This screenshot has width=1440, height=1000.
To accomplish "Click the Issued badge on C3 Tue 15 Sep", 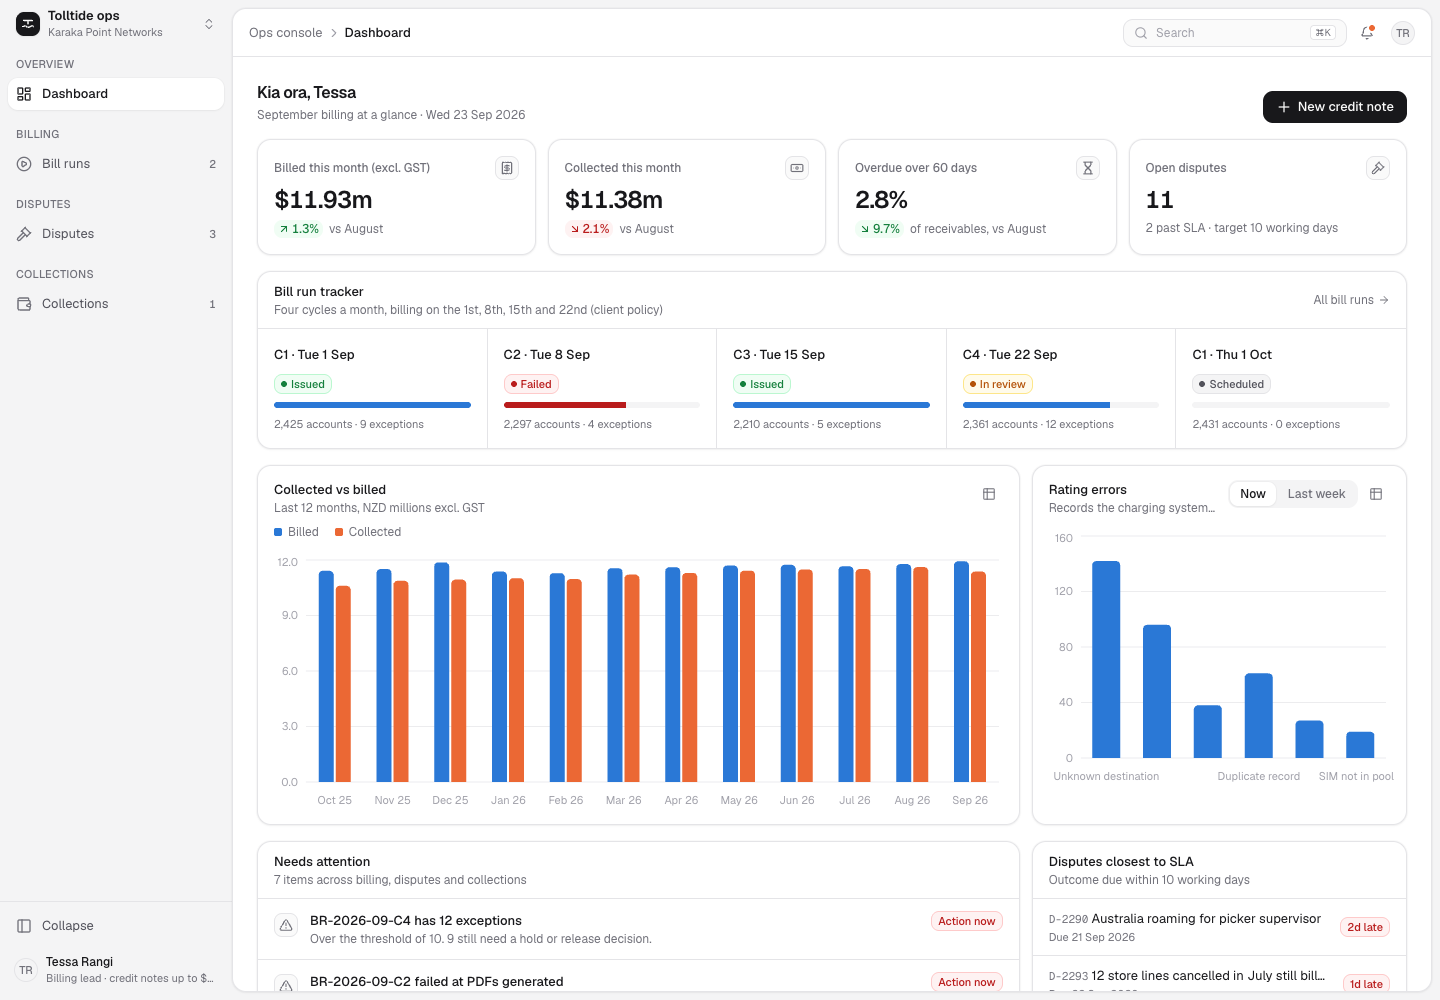I will point(762,384).
